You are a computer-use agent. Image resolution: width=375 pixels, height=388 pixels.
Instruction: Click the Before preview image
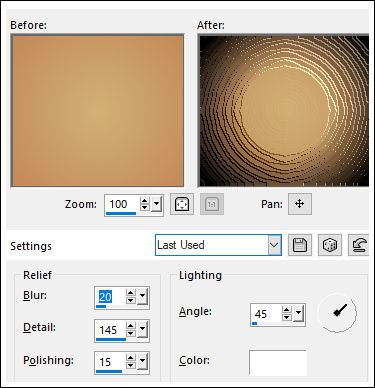pyautogui.click(x=97, y=110)
